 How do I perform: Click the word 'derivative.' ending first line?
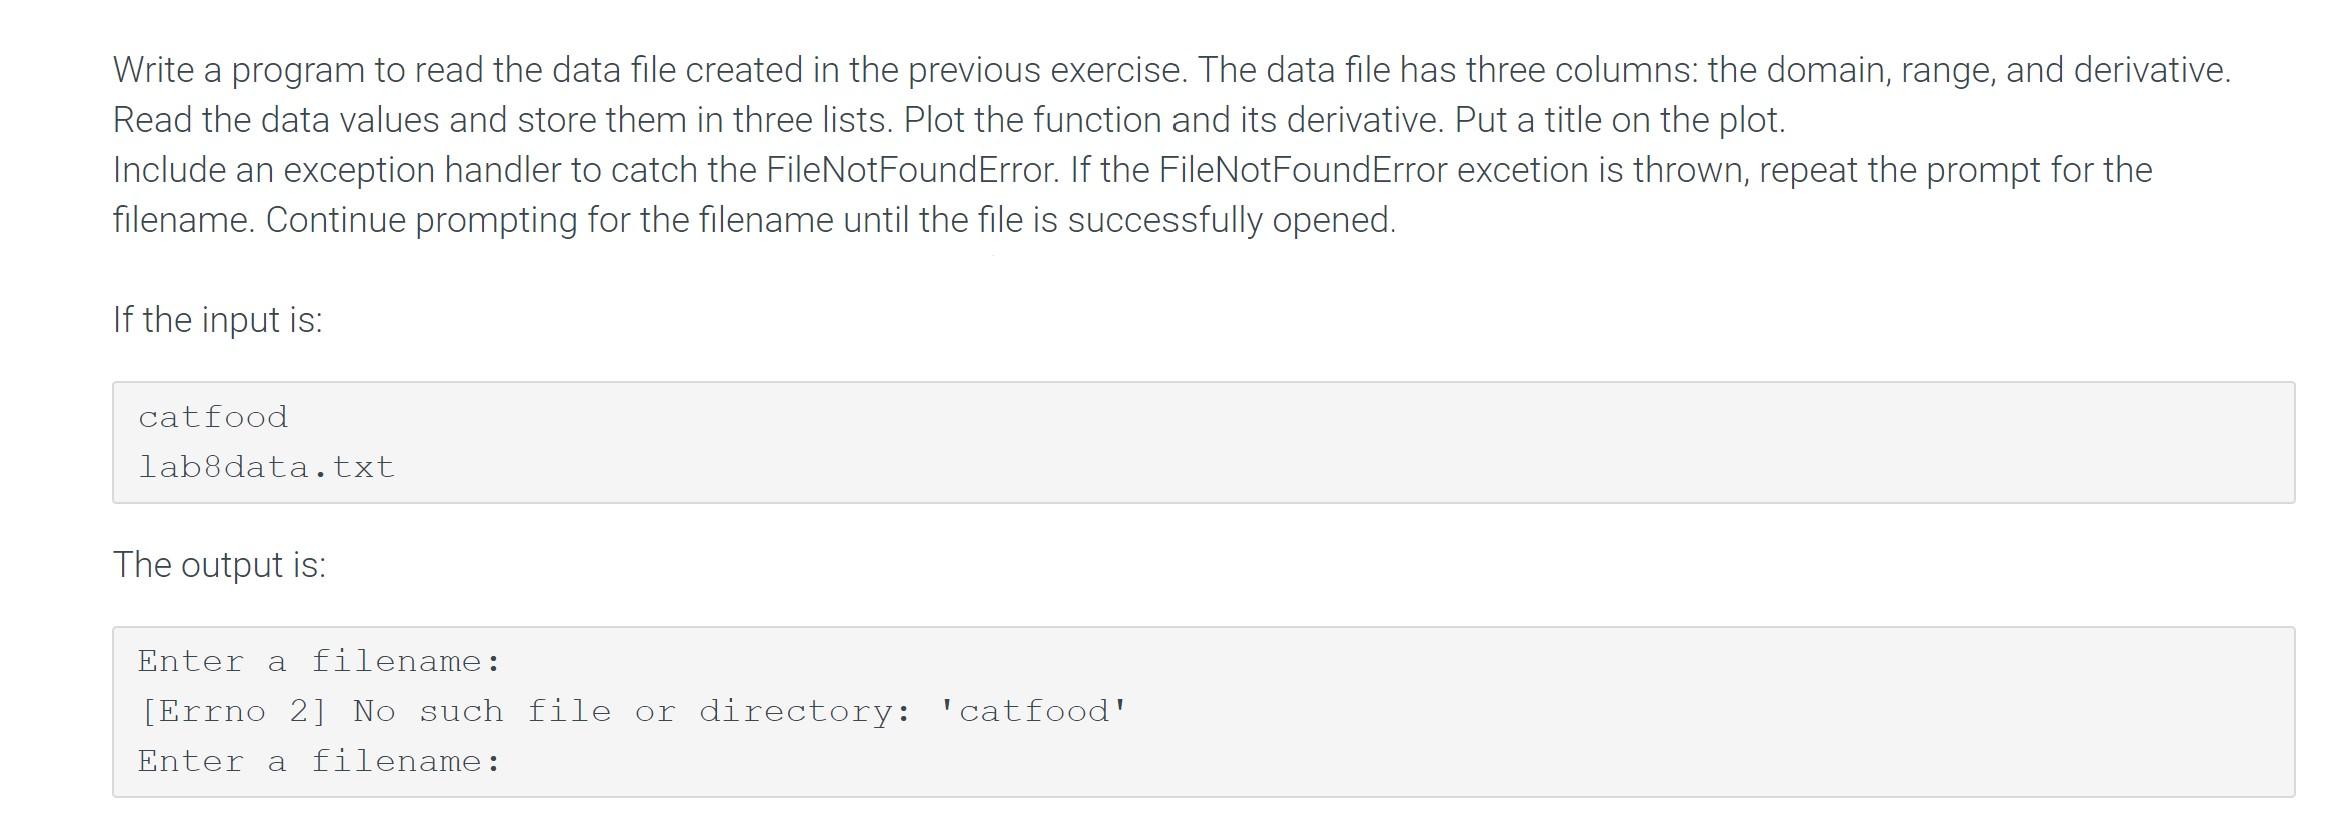click(x=2152, y=70)
